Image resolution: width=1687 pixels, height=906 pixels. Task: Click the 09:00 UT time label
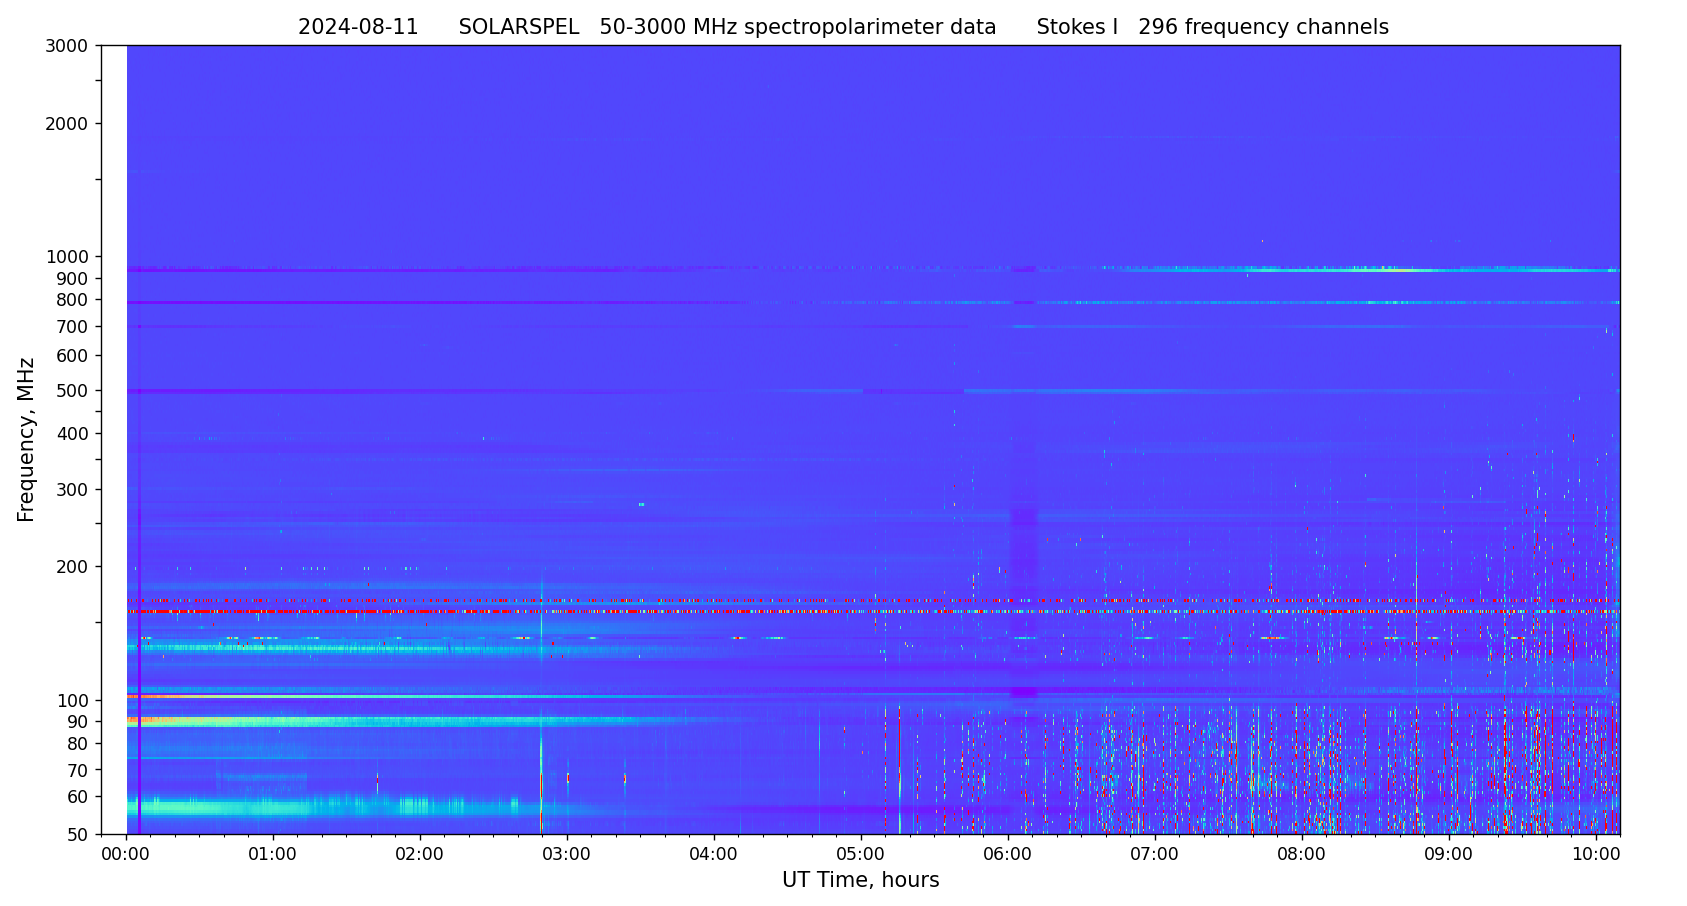click(1448, 854)
